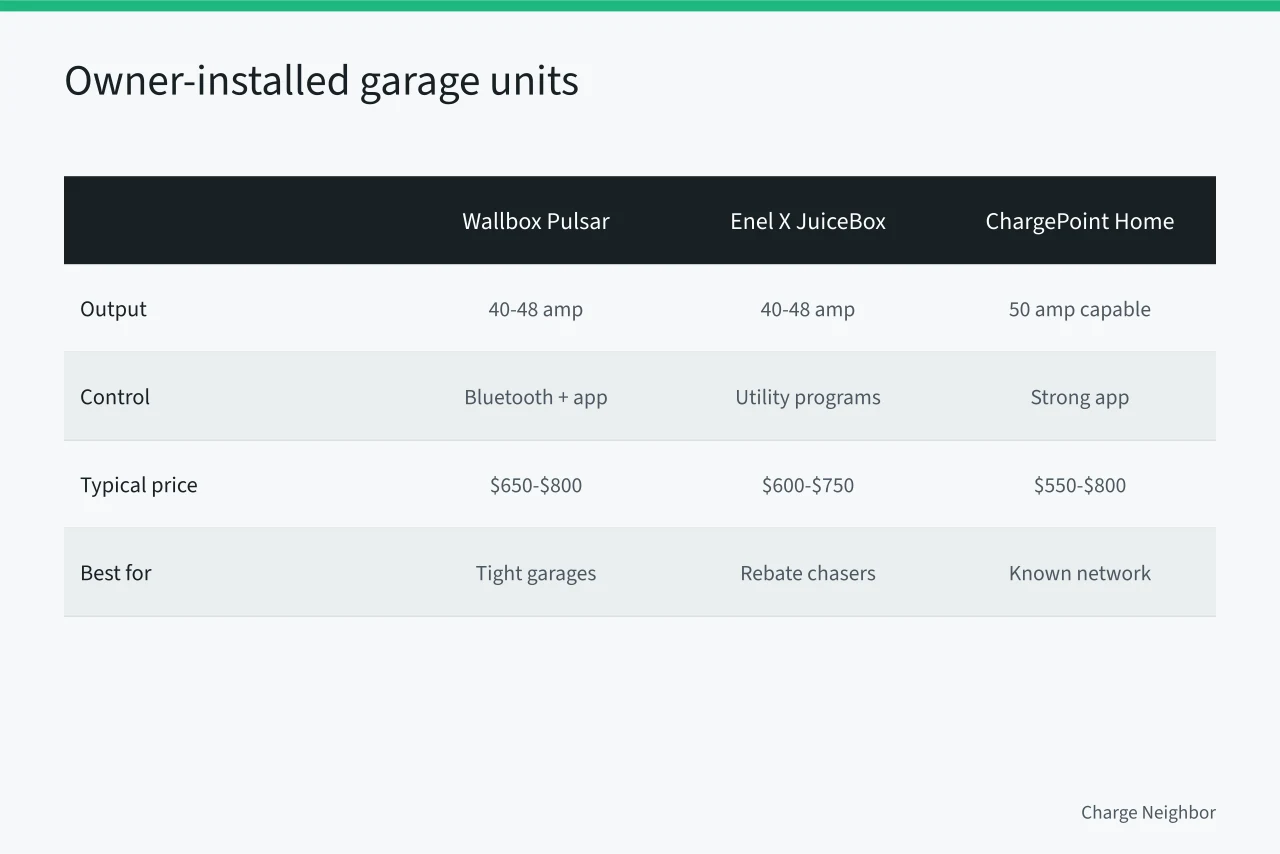Click the $600-$750 price cell
Viewport: 1280px width, 854px height.
[x=808, y=485]
